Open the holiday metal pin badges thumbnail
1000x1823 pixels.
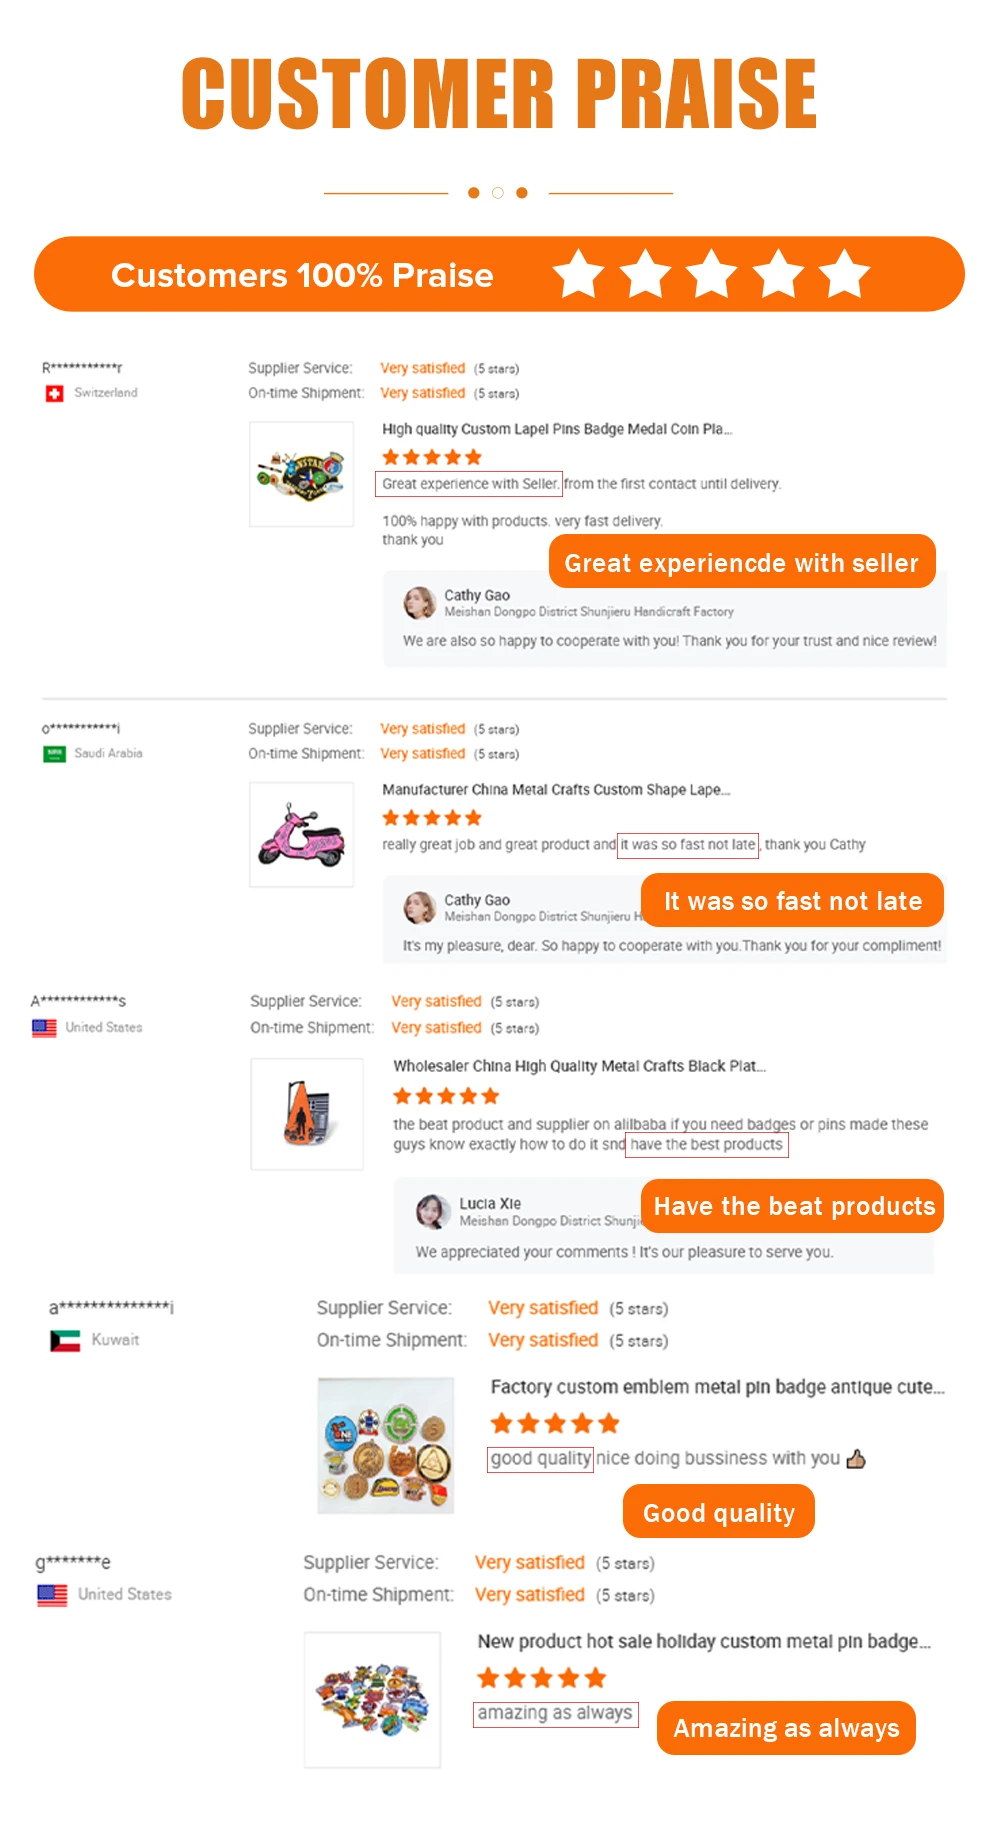tap(372, 1700)
